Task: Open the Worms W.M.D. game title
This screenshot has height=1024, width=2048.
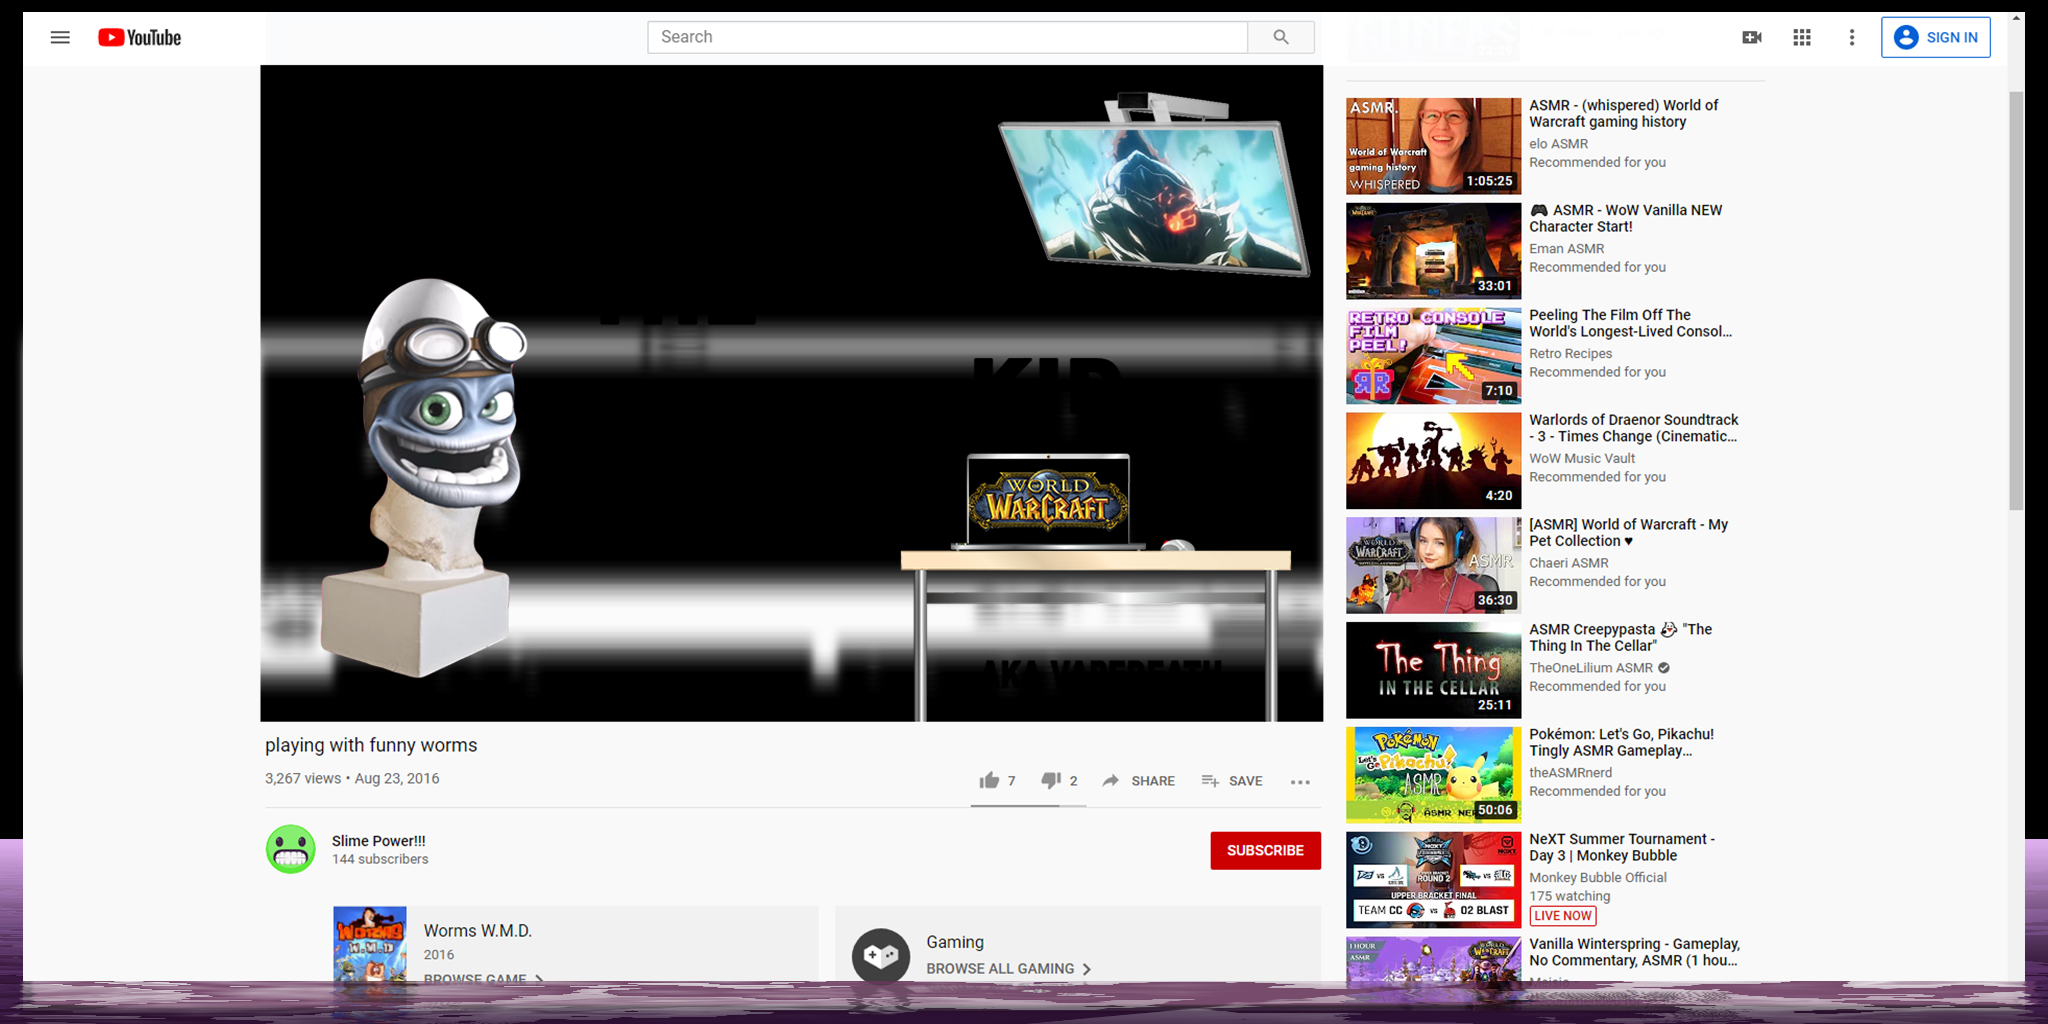Action: (x=478, y=931)
